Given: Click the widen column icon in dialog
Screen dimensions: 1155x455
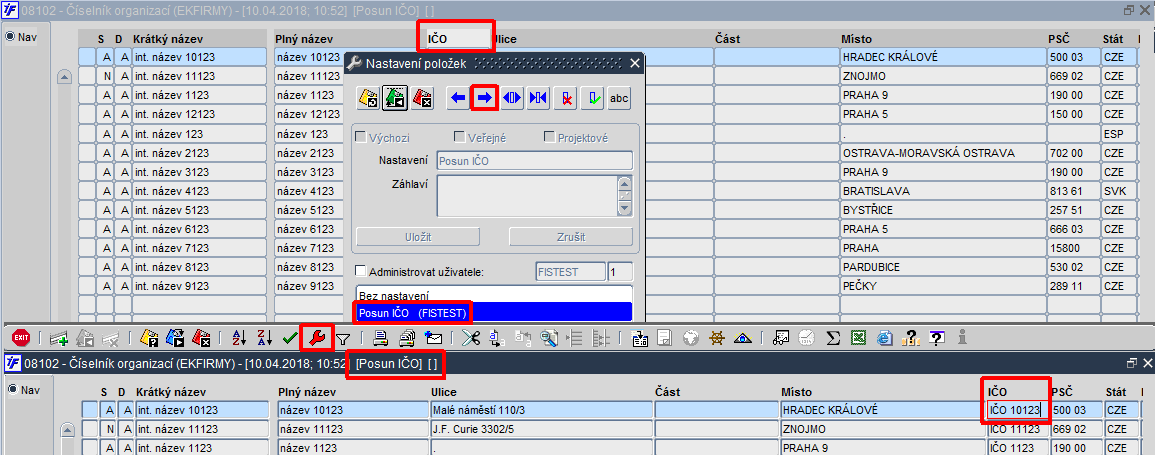Looking at the screenshot, I should pos(512,98).
